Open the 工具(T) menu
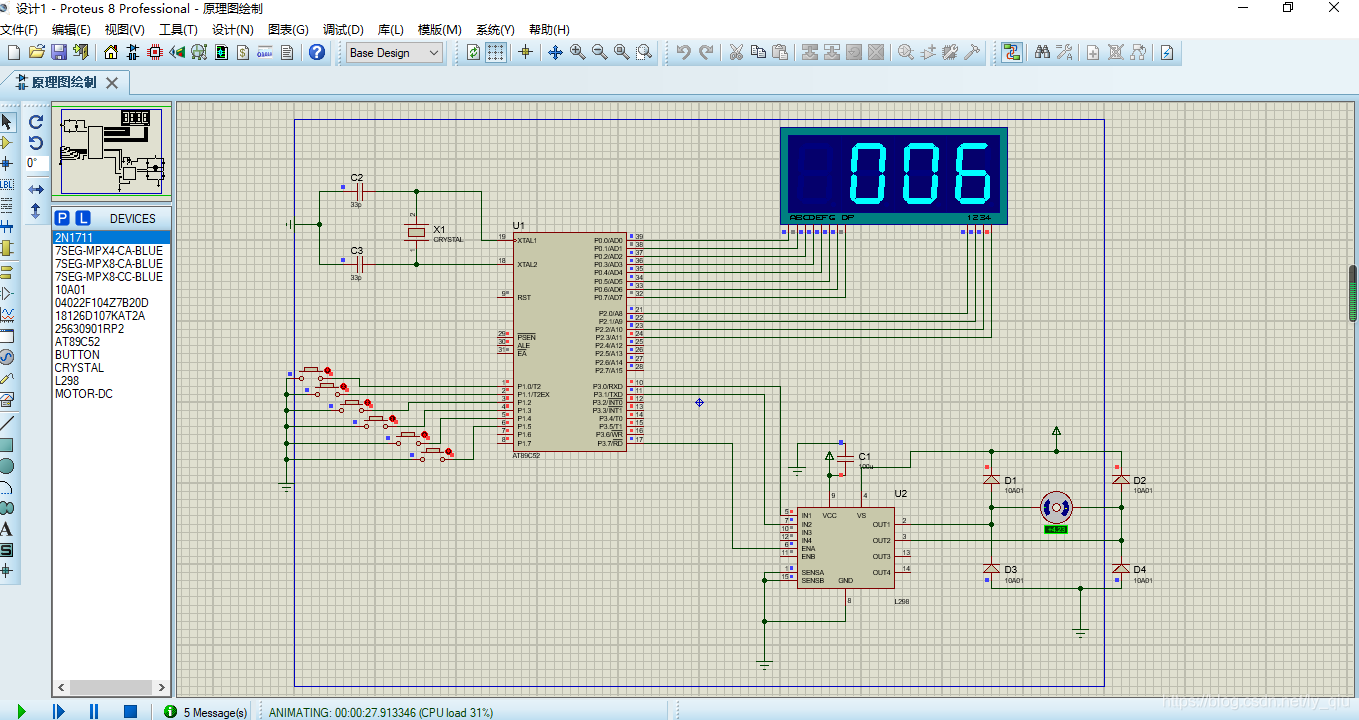 click(178, 29)
